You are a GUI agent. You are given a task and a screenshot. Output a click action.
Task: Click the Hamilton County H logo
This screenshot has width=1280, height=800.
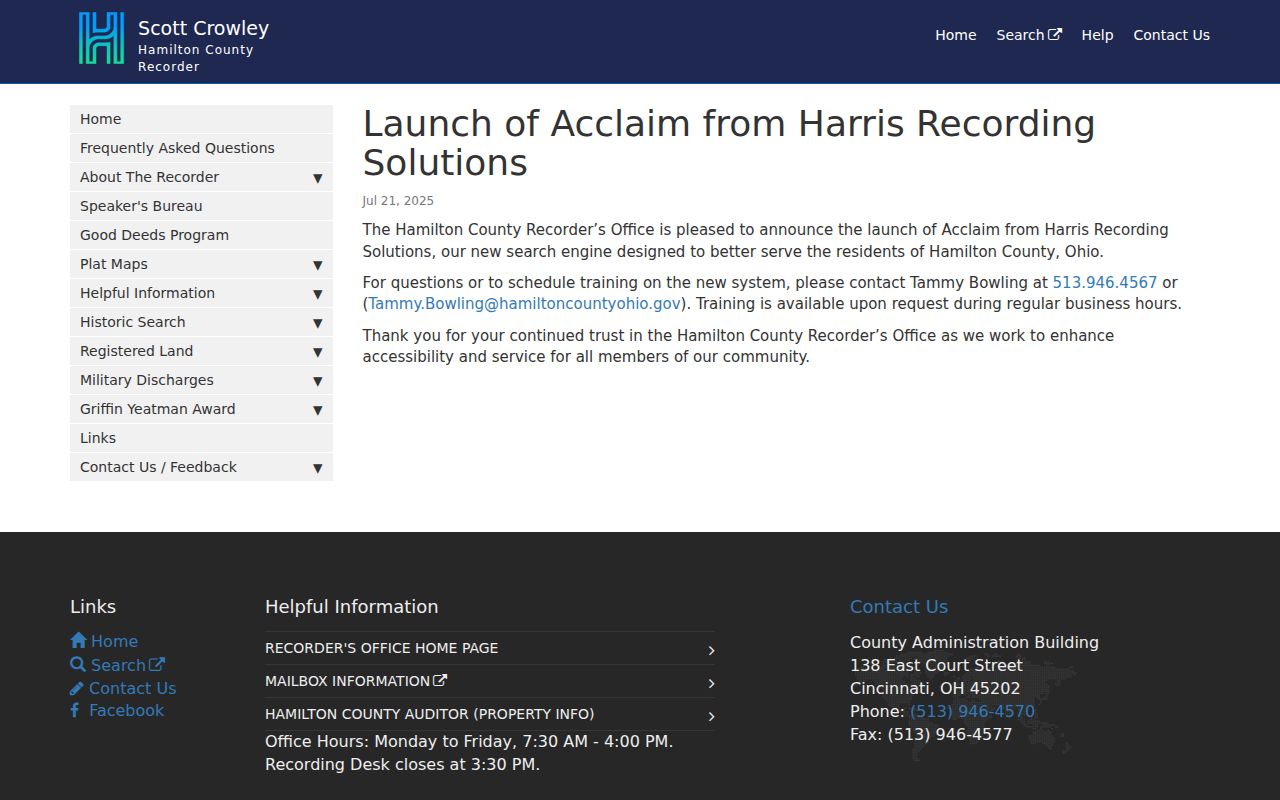[101, 39]
